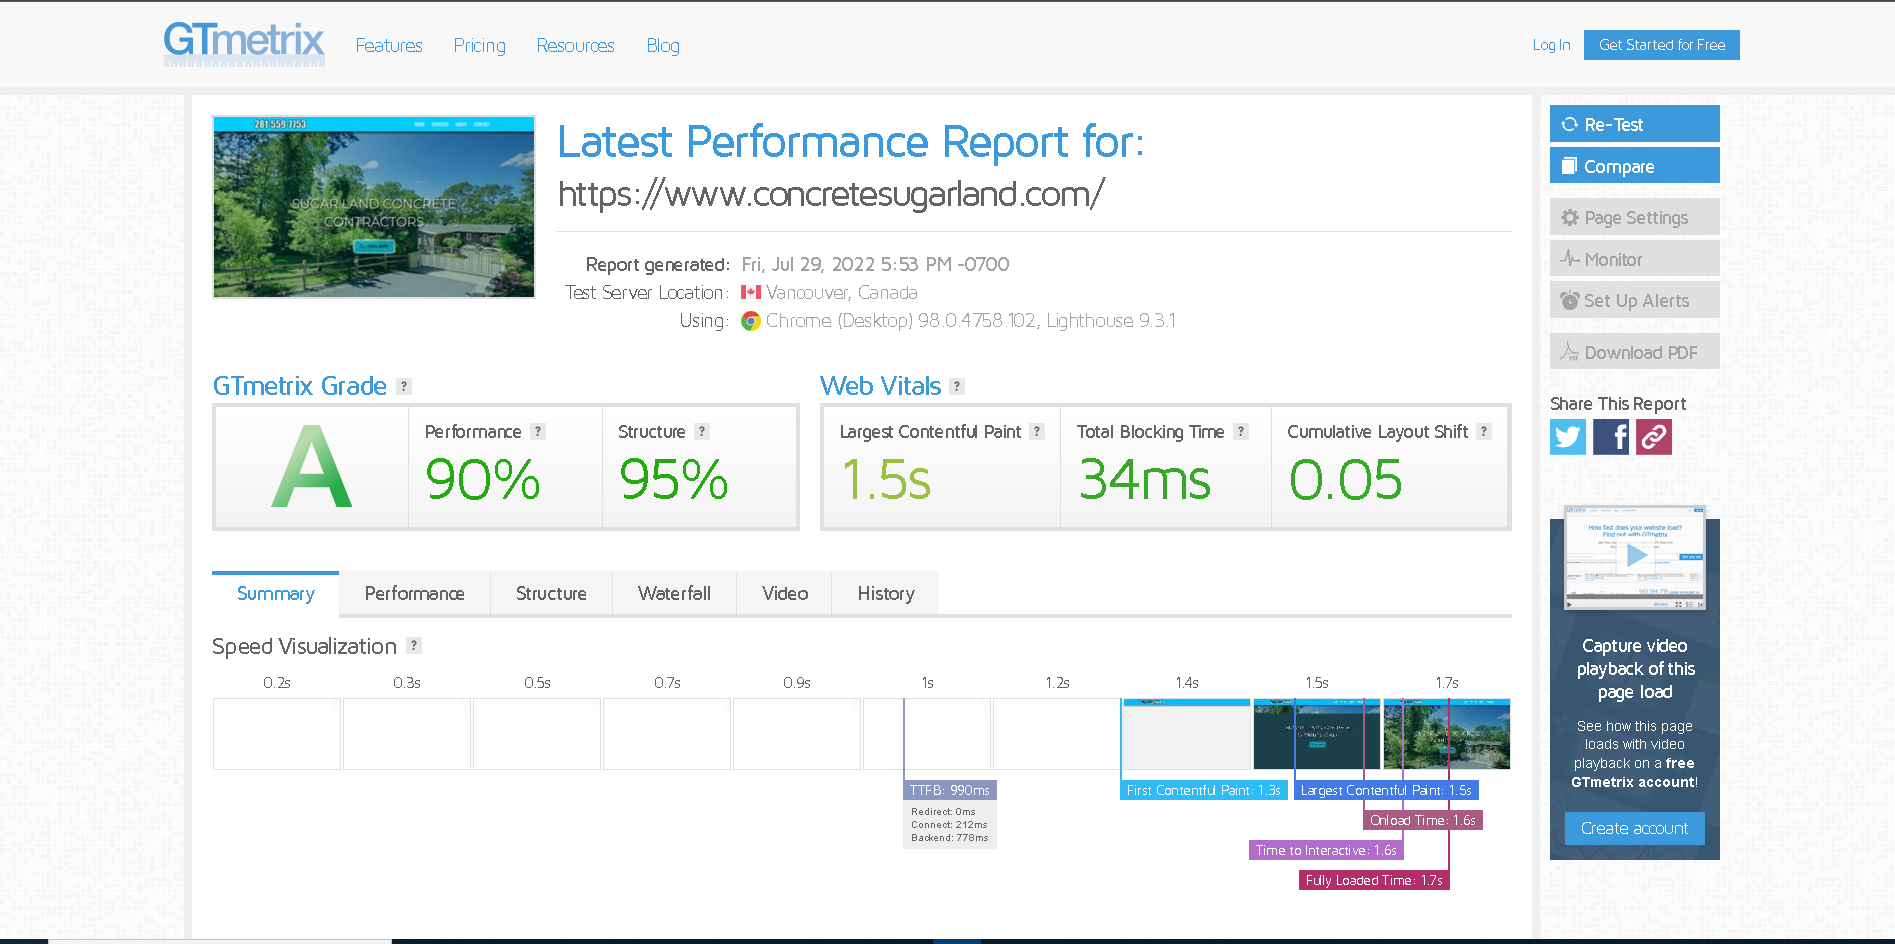Open Pricing page
Screen dimensions: 1895x944
(x=480, y=46)
